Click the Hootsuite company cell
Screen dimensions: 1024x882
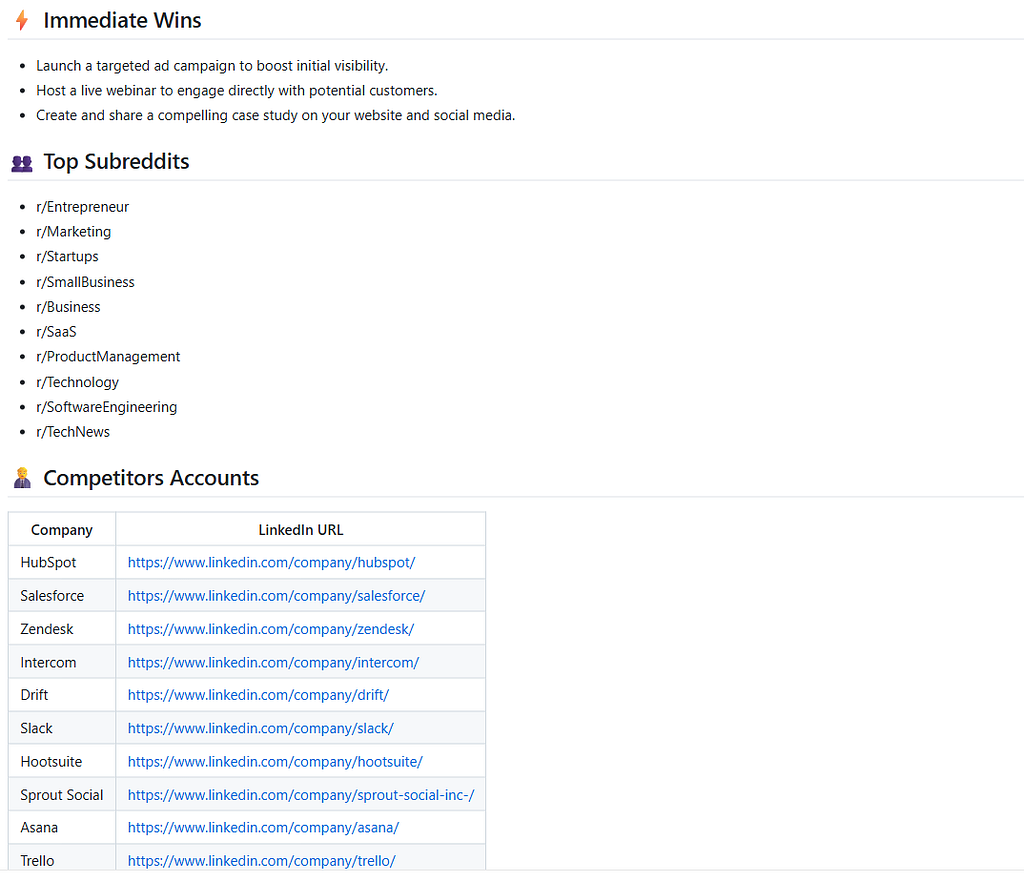[x=62, y=762]
